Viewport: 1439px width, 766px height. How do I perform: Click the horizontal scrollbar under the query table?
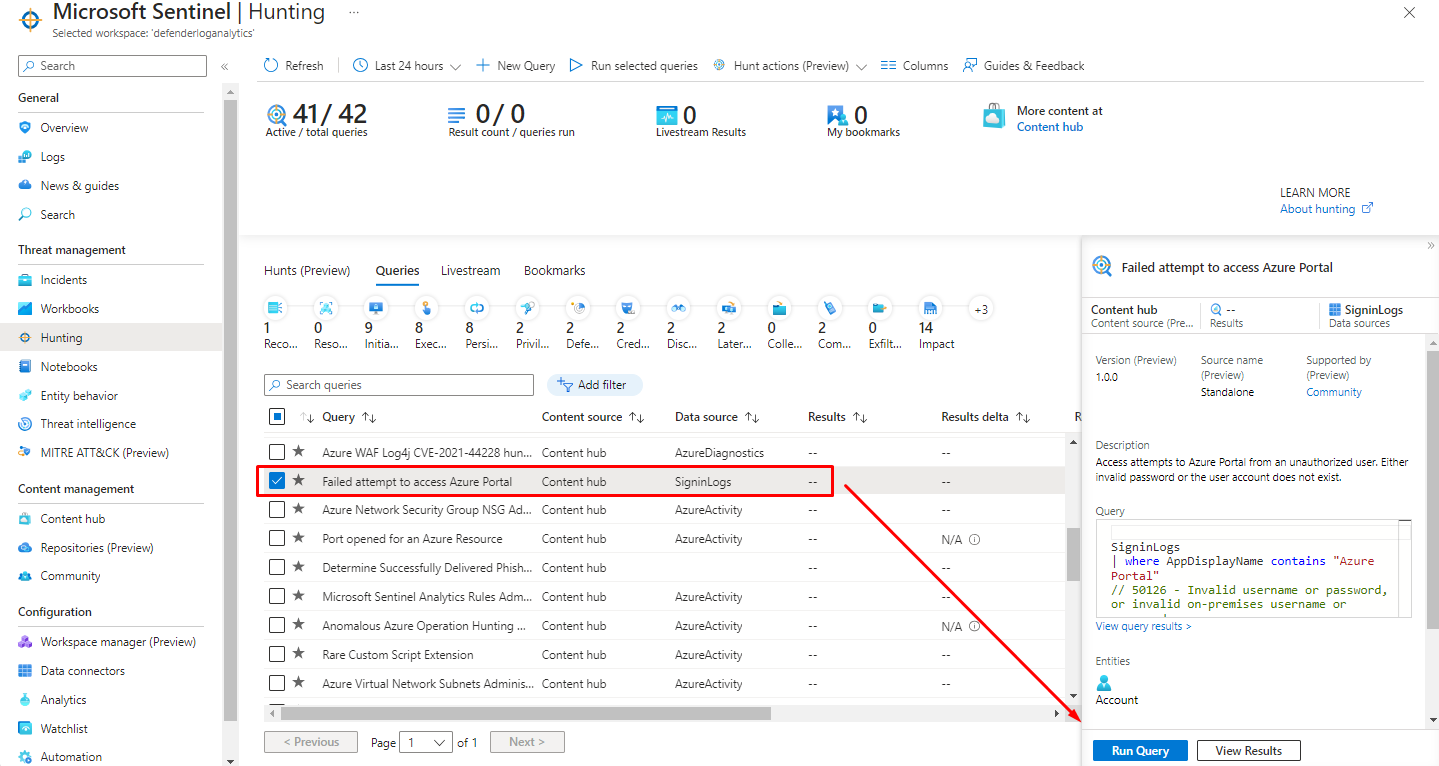click(525, 714)
